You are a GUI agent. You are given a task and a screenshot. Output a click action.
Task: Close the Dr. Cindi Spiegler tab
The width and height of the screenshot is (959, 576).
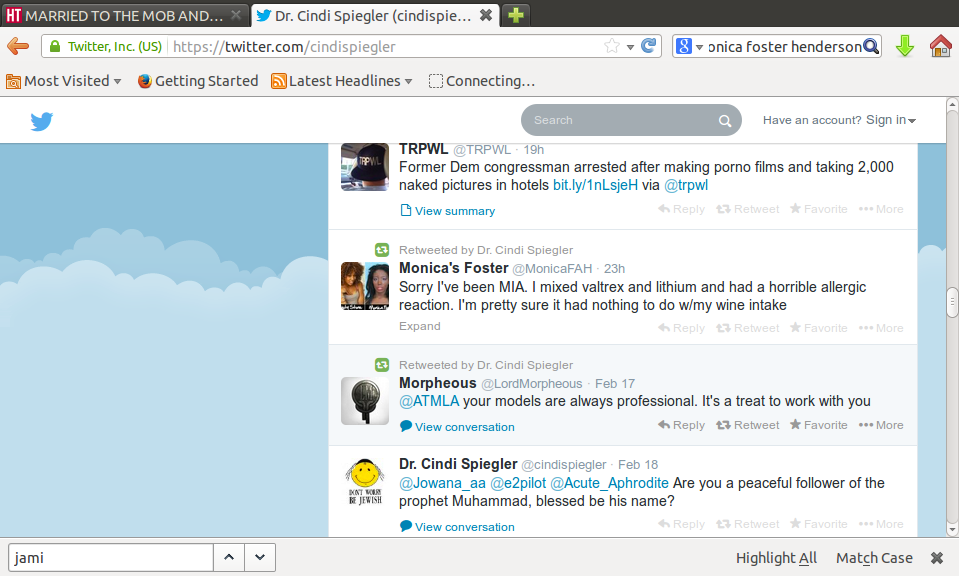tap(486, 15)
